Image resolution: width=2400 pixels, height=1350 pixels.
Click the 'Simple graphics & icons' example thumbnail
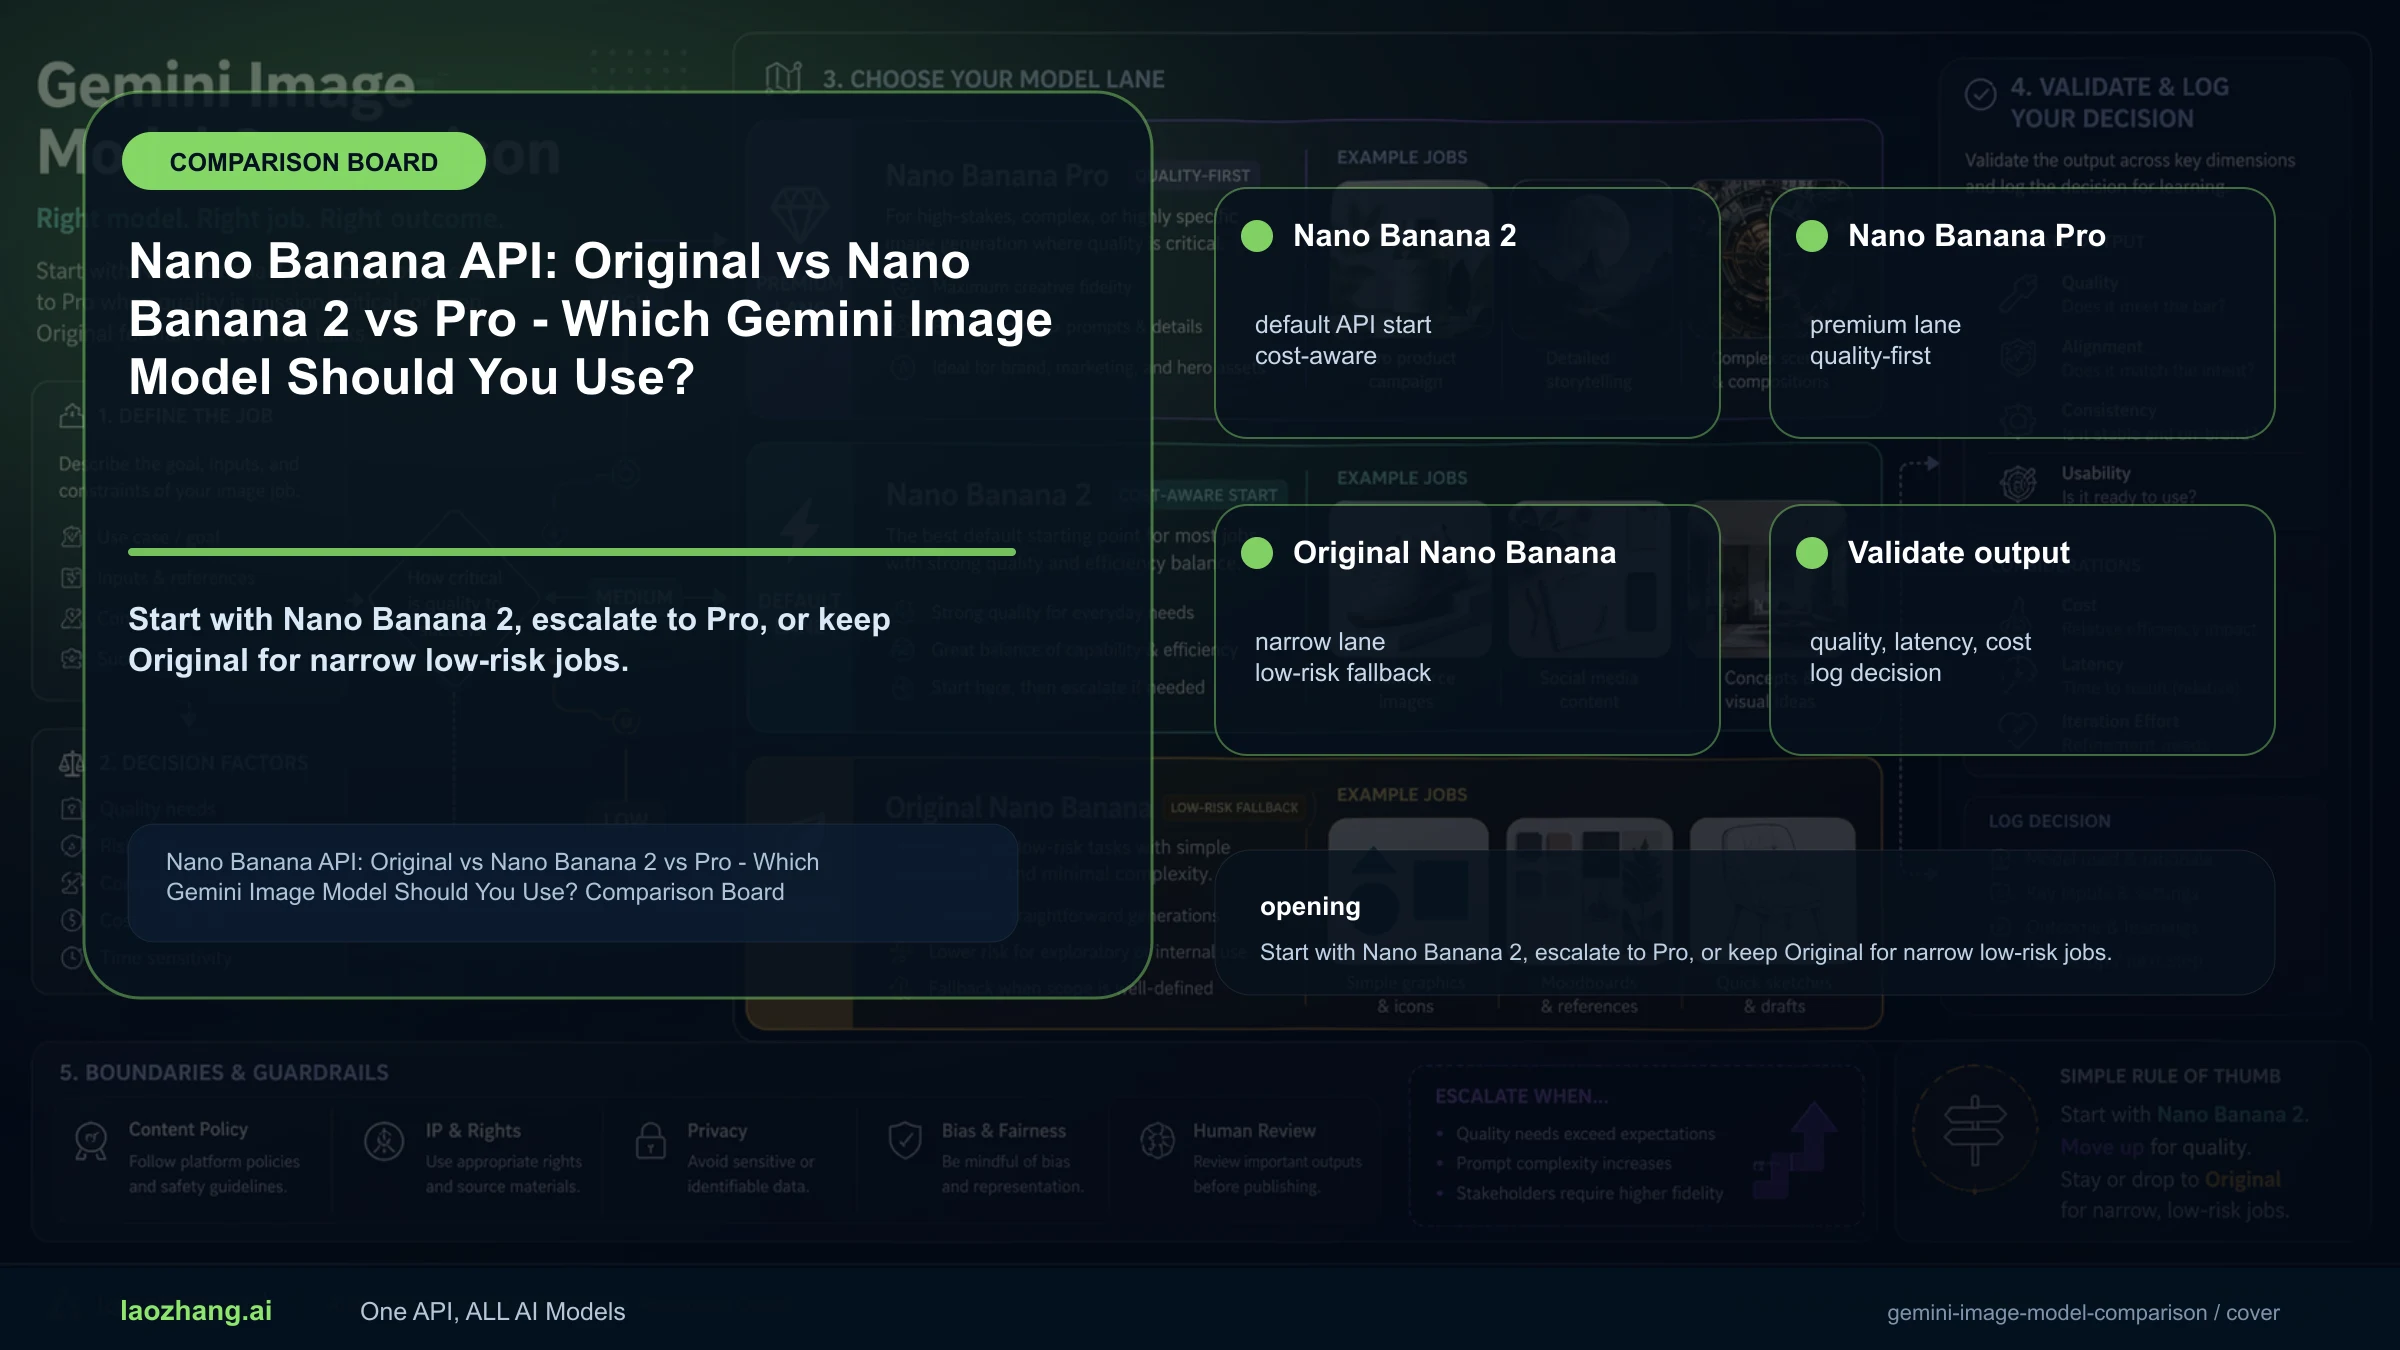point(1408,895)
